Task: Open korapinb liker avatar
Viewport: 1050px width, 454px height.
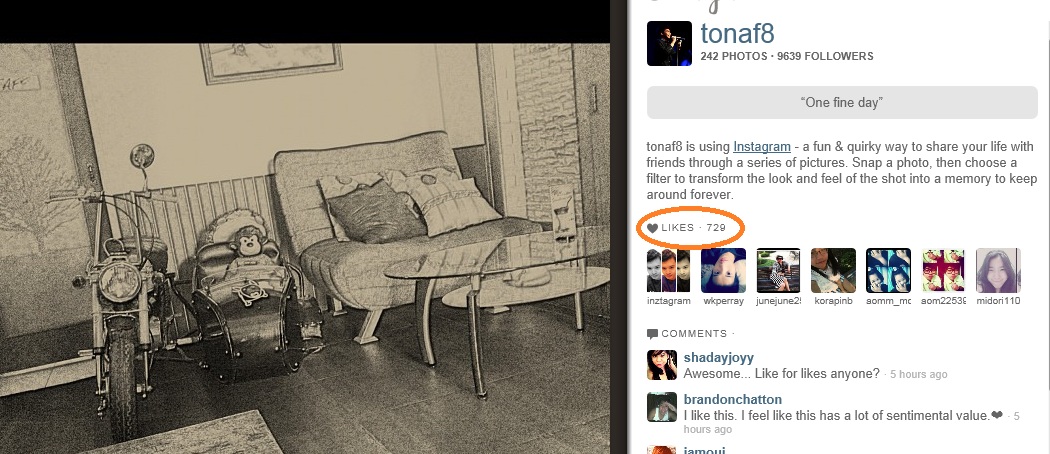Action: pos(833,271)
